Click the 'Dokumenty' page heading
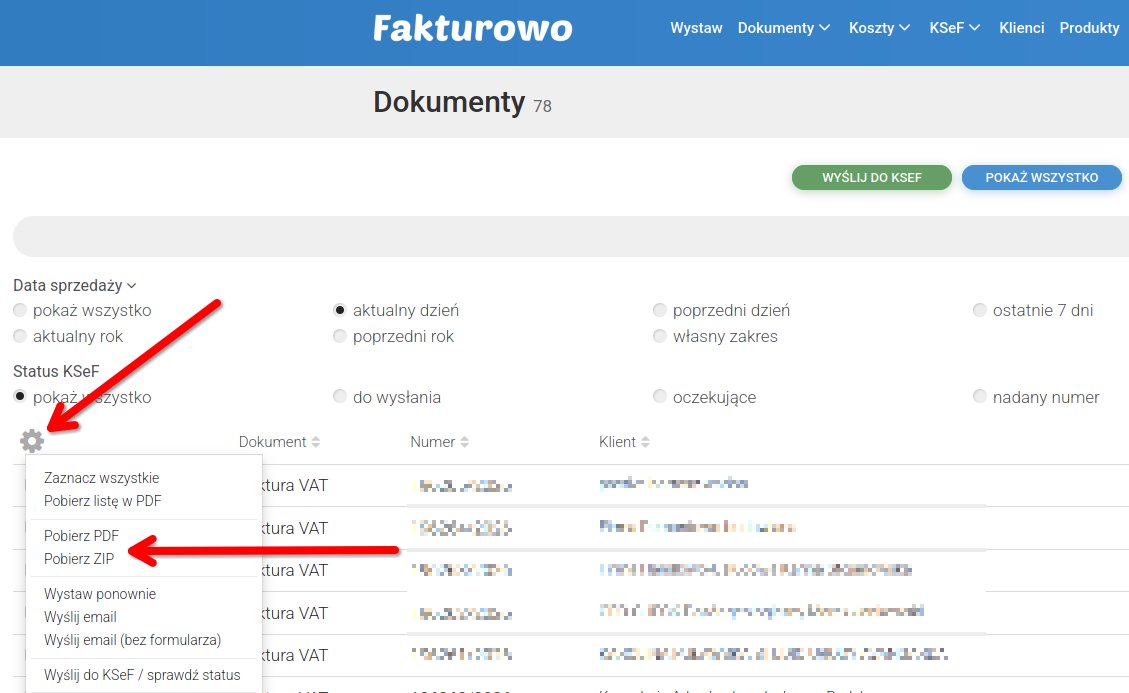 (x=449, y=102)
